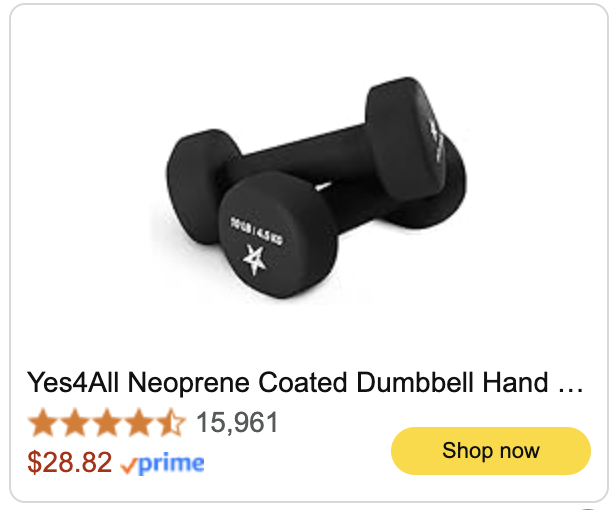Click the yellow Shop now button
The width and height of the screenshot is (616, 510).
[x=491, y=451]
